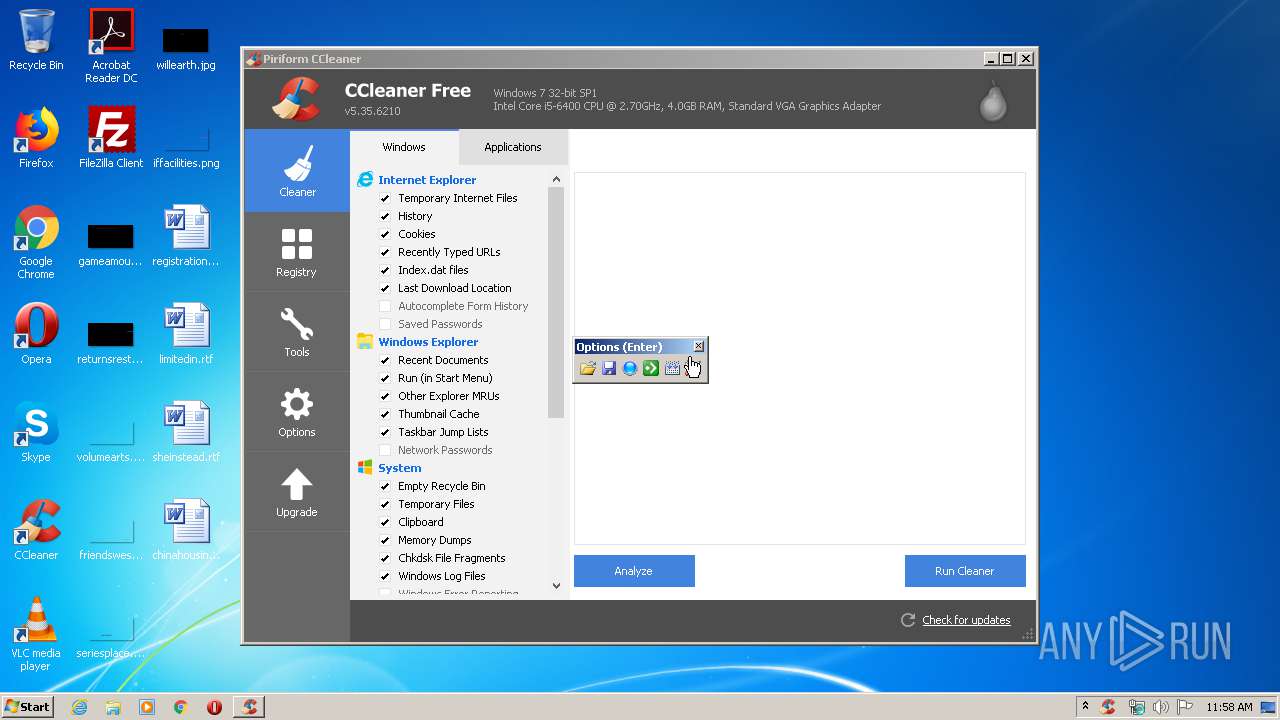Screen dimensions: 1280x720
Task: Uncheck Cookies checkbox
Action: (x=385, y=234)
